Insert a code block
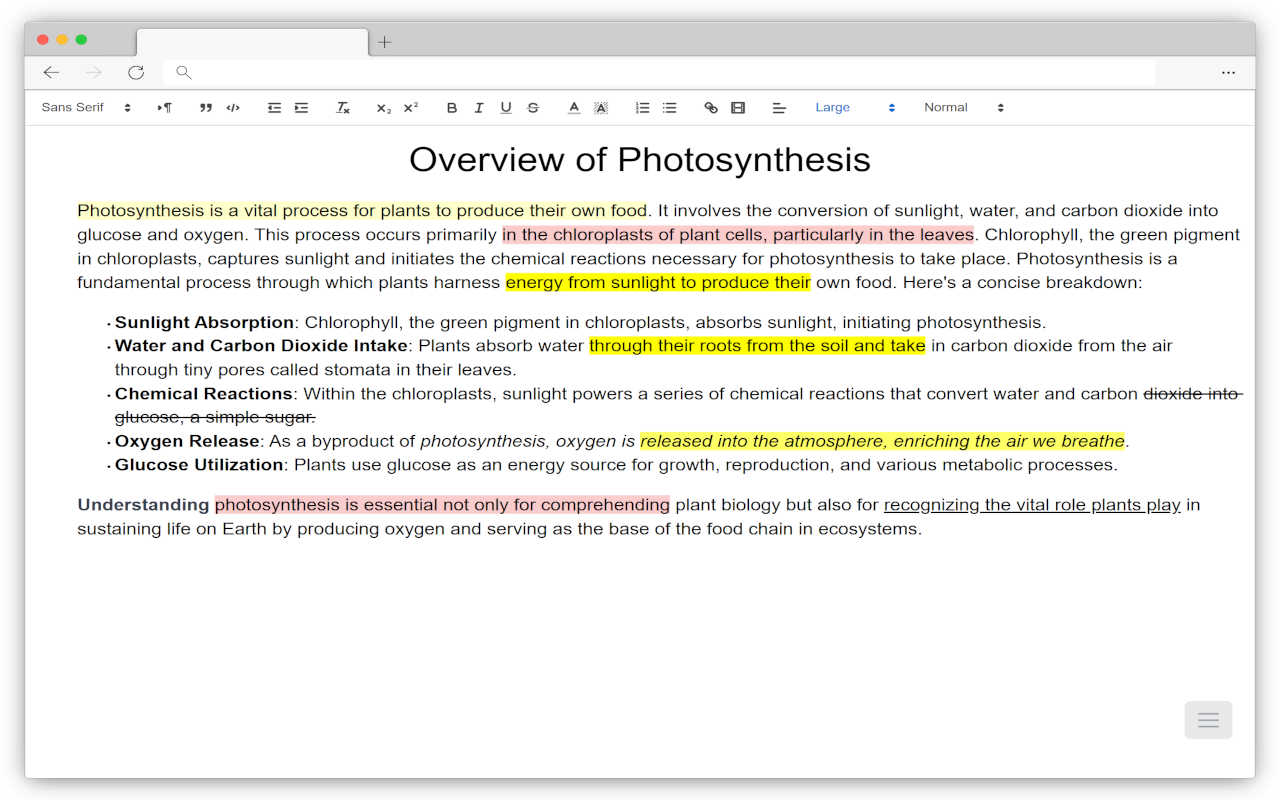This screenshot has height=800, width=1280. tap(233, 108)
